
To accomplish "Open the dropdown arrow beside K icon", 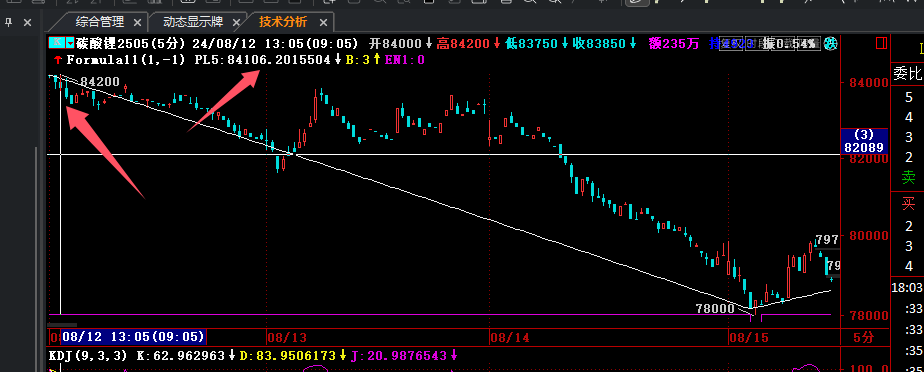I will 70,42.
